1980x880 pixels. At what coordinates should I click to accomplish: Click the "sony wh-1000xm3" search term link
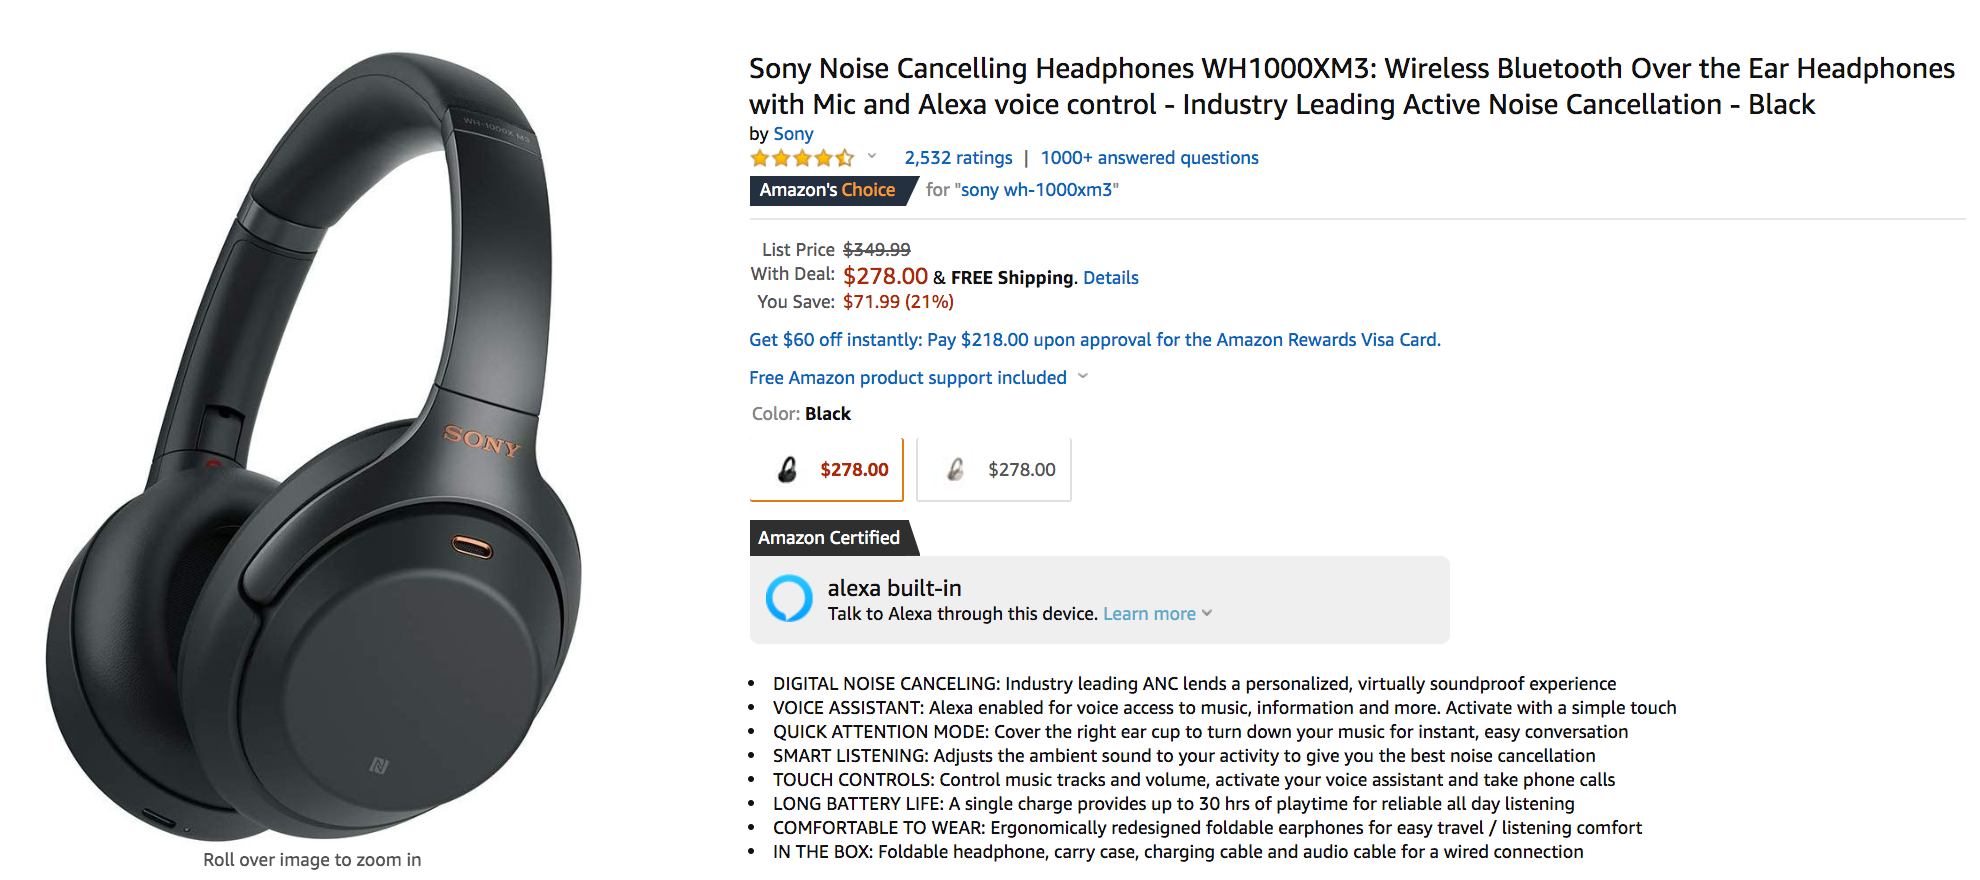(x=1036, y=190)
